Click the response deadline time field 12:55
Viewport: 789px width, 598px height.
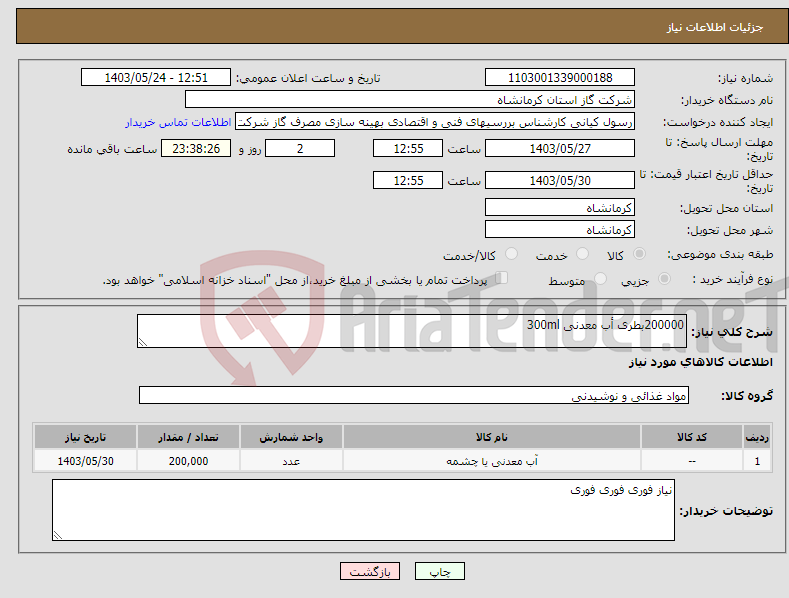point(408,148)
